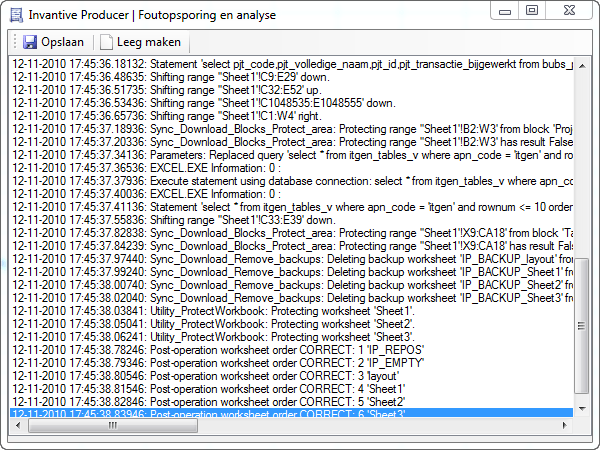The height and width of the screenshot is (450, 600).
Task: Select line Protecting worksheet 'Sheet1'
Action: coord(292,311)
